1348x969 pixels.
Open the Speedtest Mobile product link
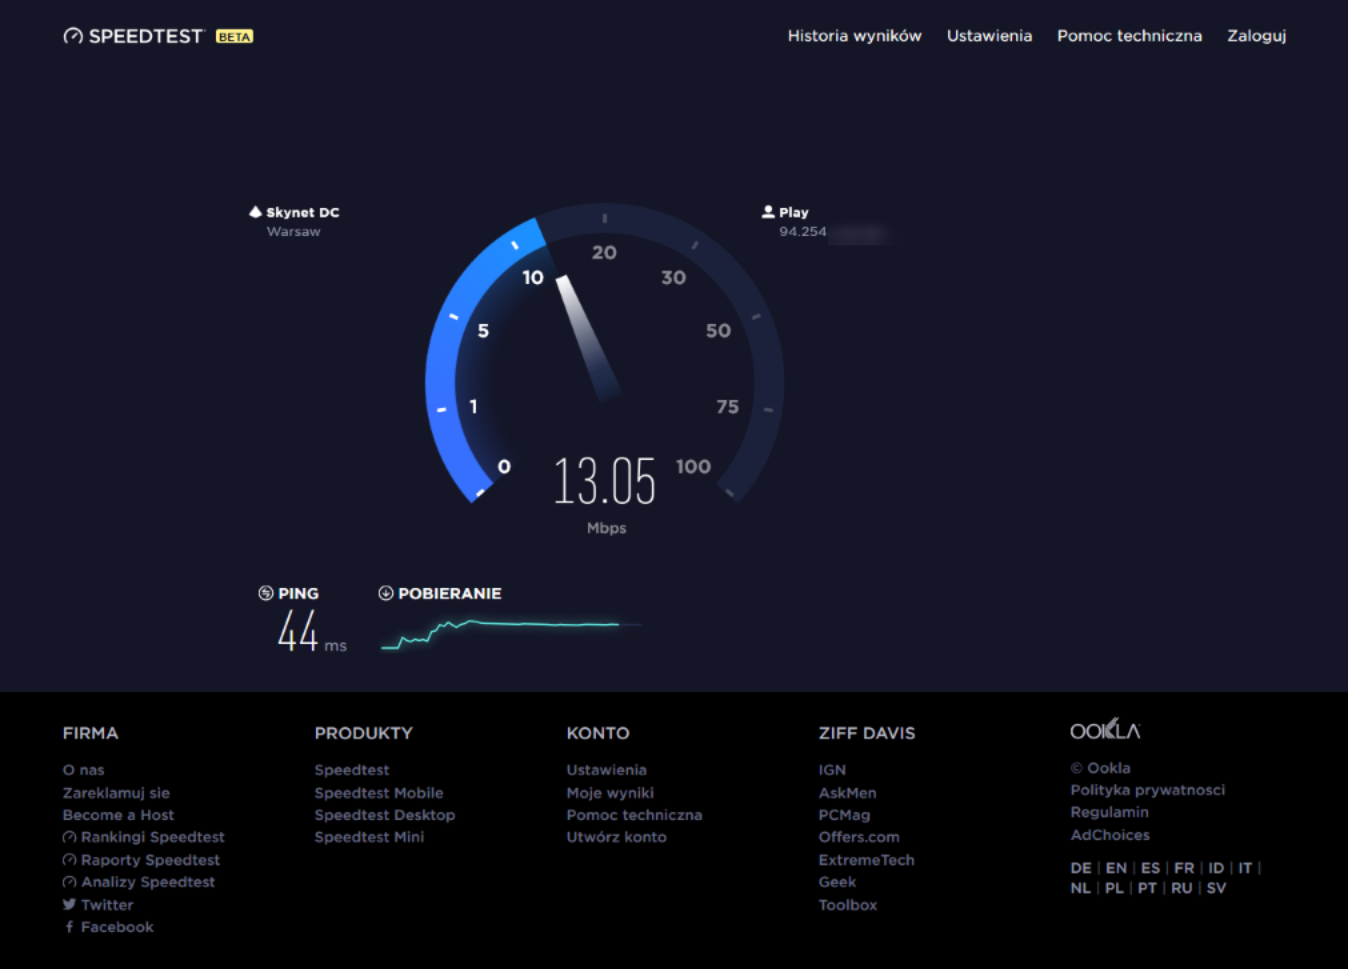(x=378, y=793)
